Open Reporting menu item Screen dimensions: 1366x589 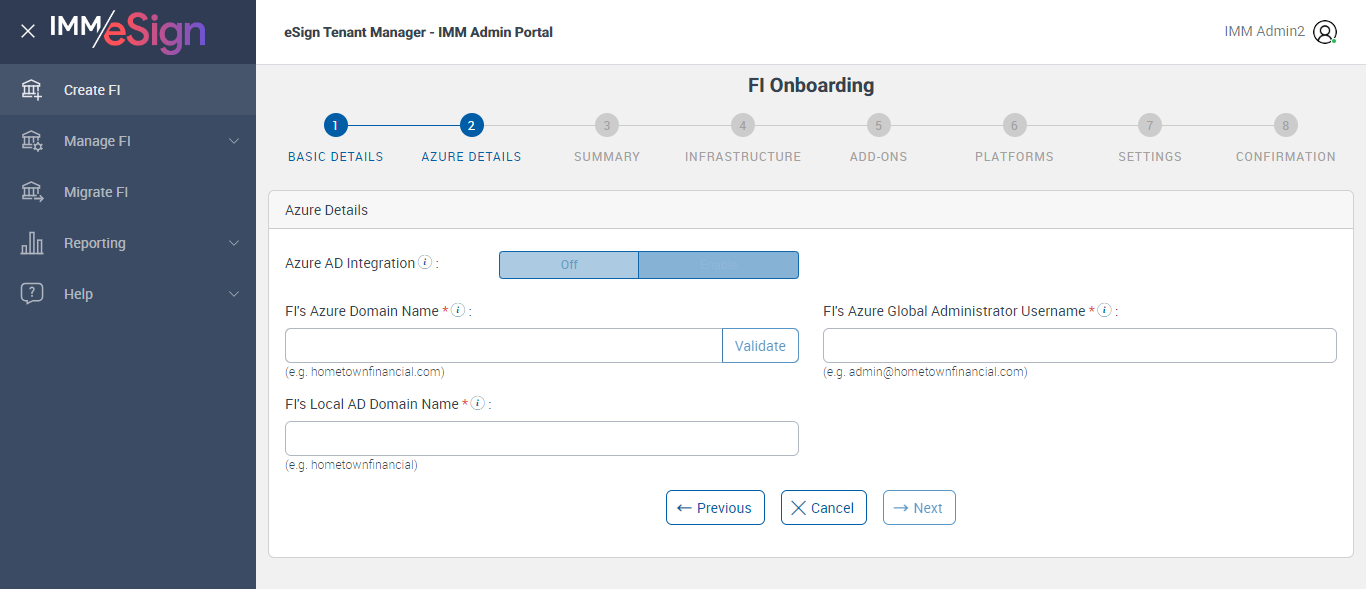pyautogui.click(x=128, y=243)
